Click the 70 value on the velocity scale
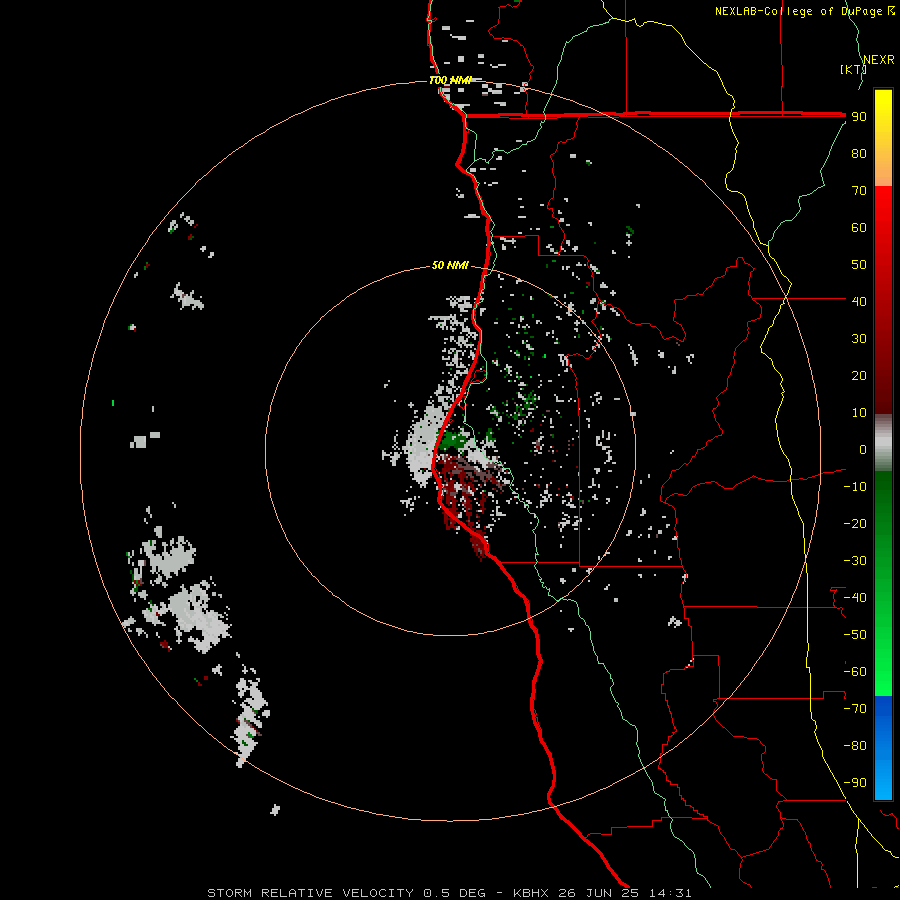 coord(859,191)
